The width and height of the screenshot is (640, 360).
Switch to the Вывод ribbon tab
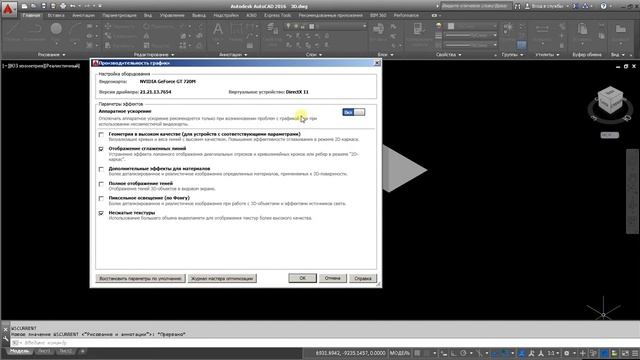199,15
